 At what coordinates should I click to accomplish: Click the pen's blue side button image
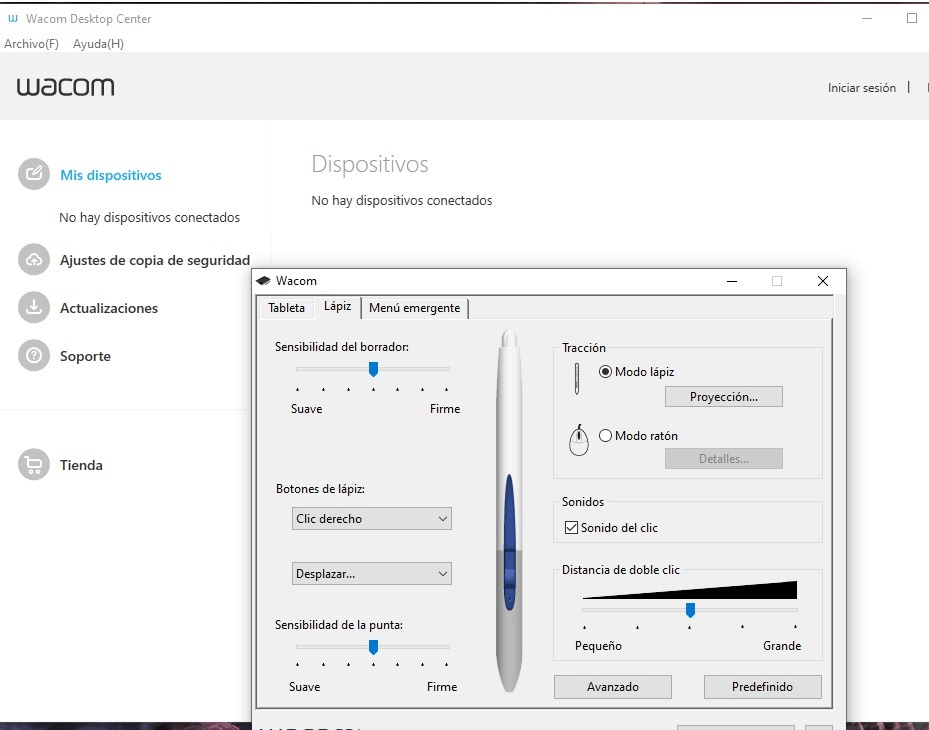pyautogui.click(x=510, y=542)
